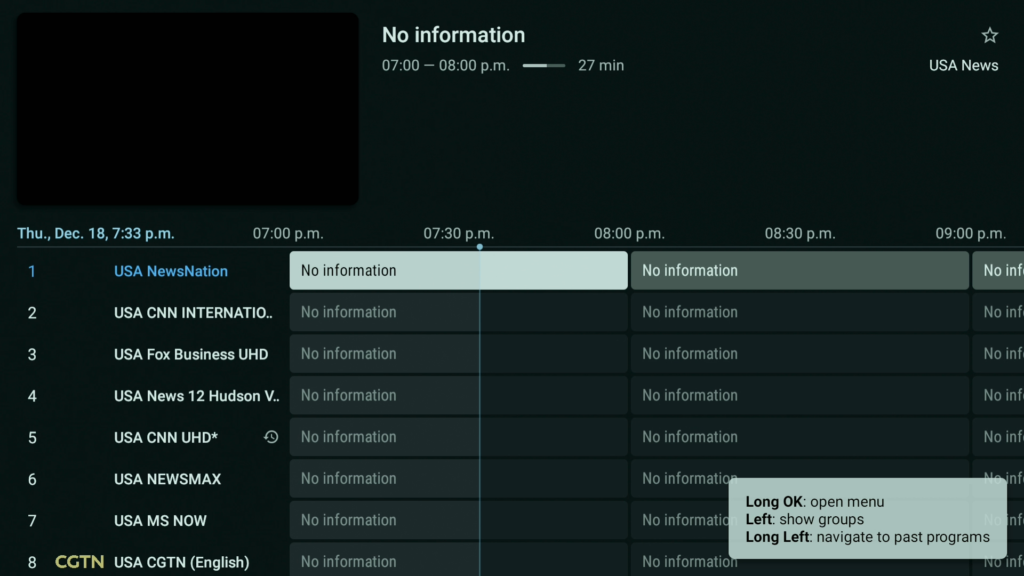Click the current time indicator dot
Image resolution: width=1024 pixels, height=576 pixels.
480,247
